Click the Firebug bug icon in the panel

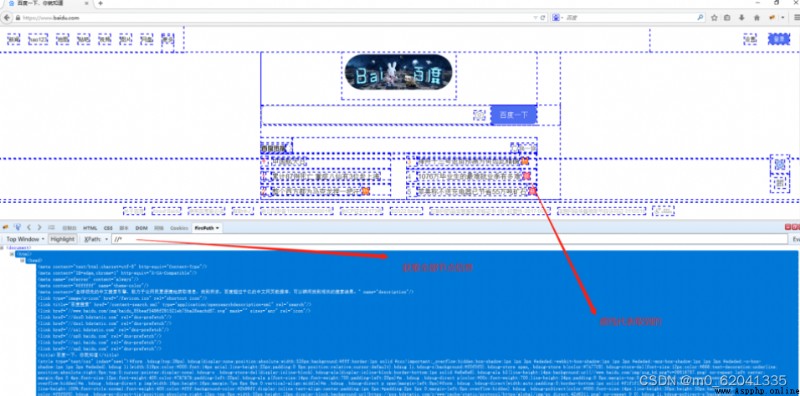6,228
